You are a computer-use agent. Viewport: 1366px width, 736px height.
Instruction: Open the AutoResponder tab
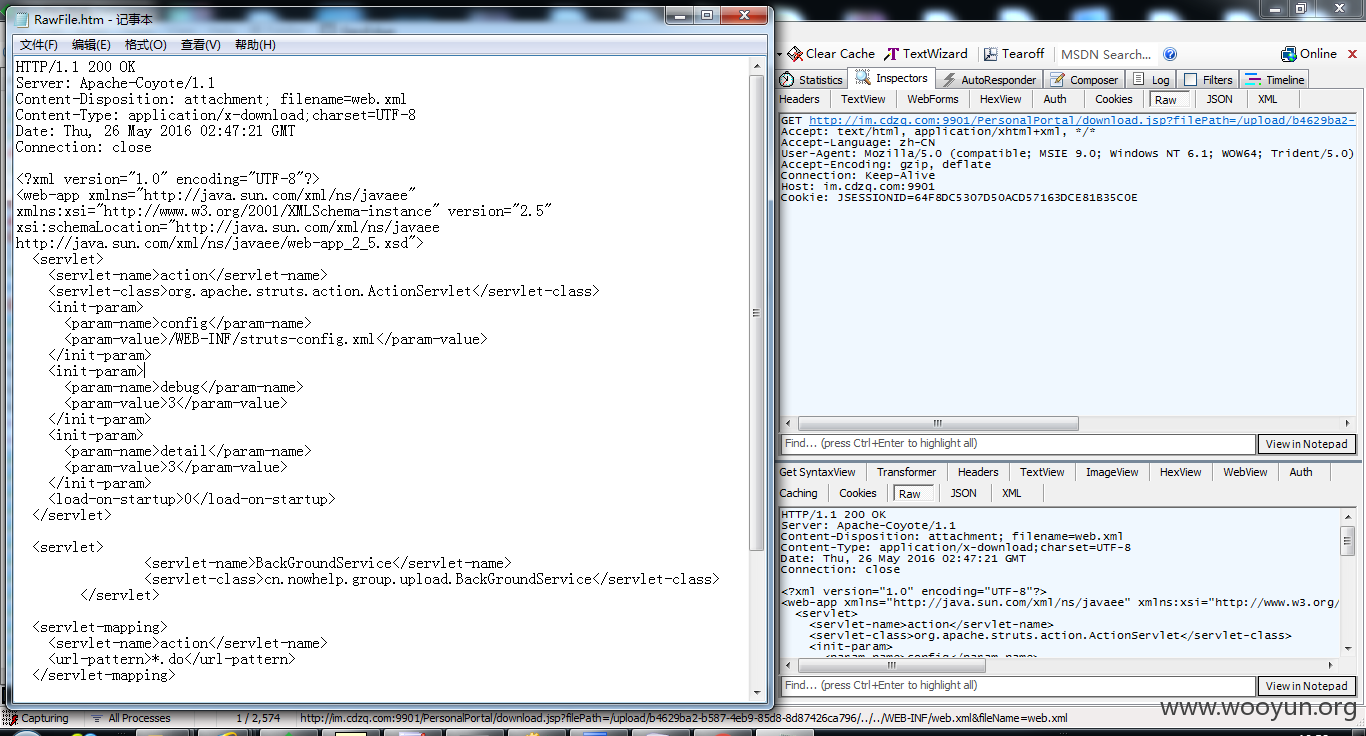(989, 79)
